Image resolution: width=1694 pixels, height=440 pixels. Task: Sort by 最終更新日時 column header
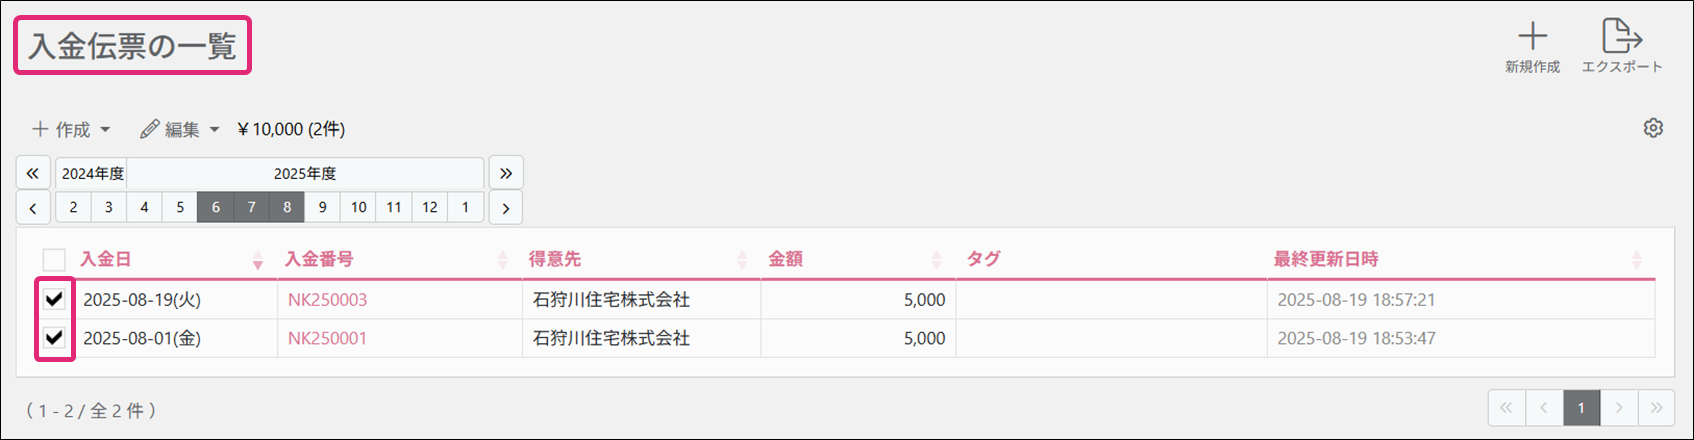(x=1326, y=259)
